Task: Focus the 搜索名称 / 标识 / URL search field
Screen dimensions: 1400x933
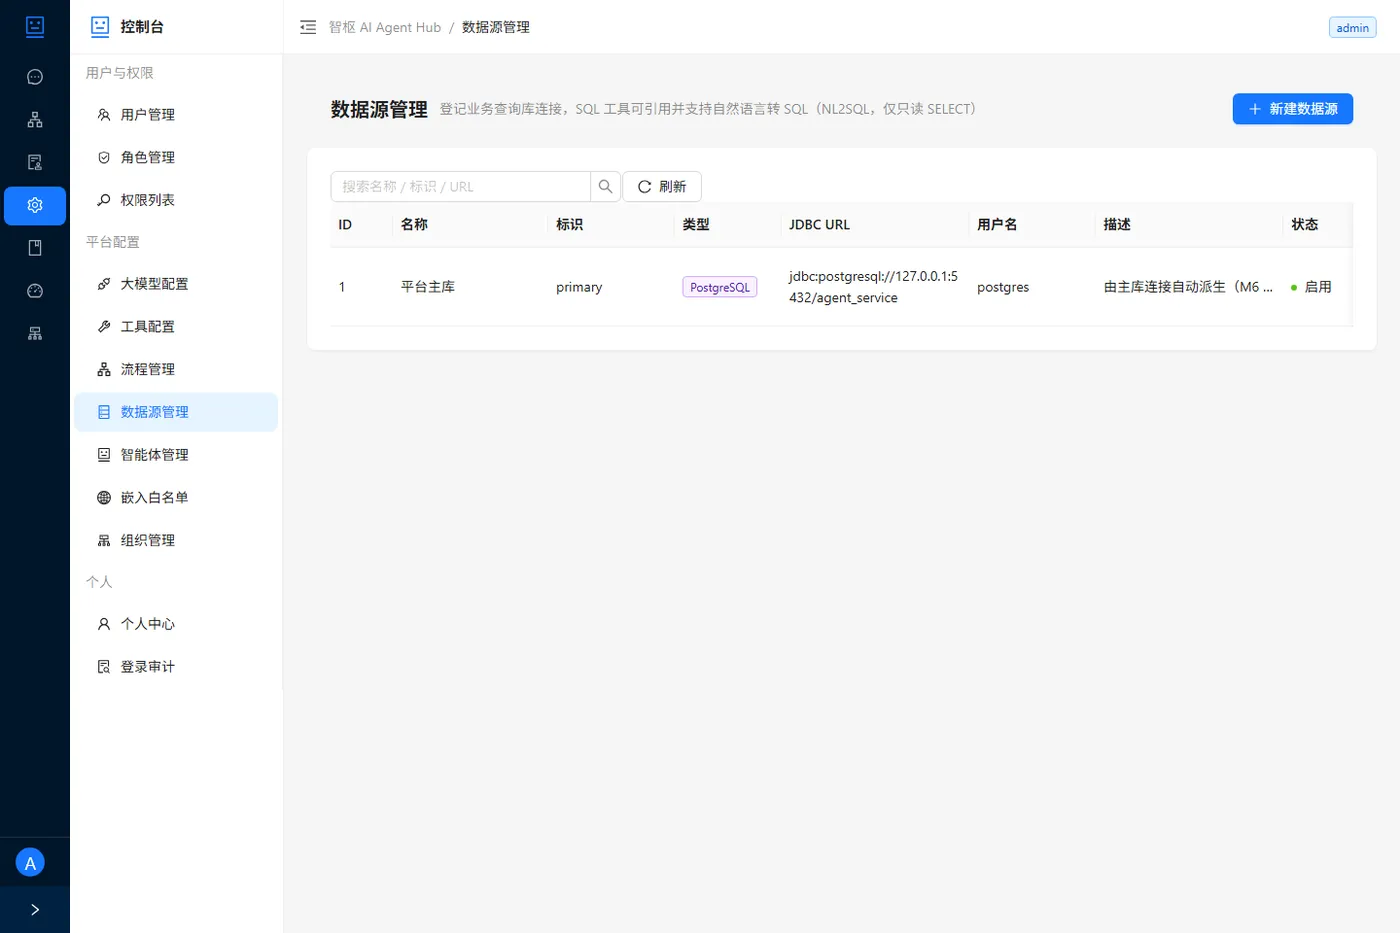Action: pyautogui.click(x=461, y=187)
